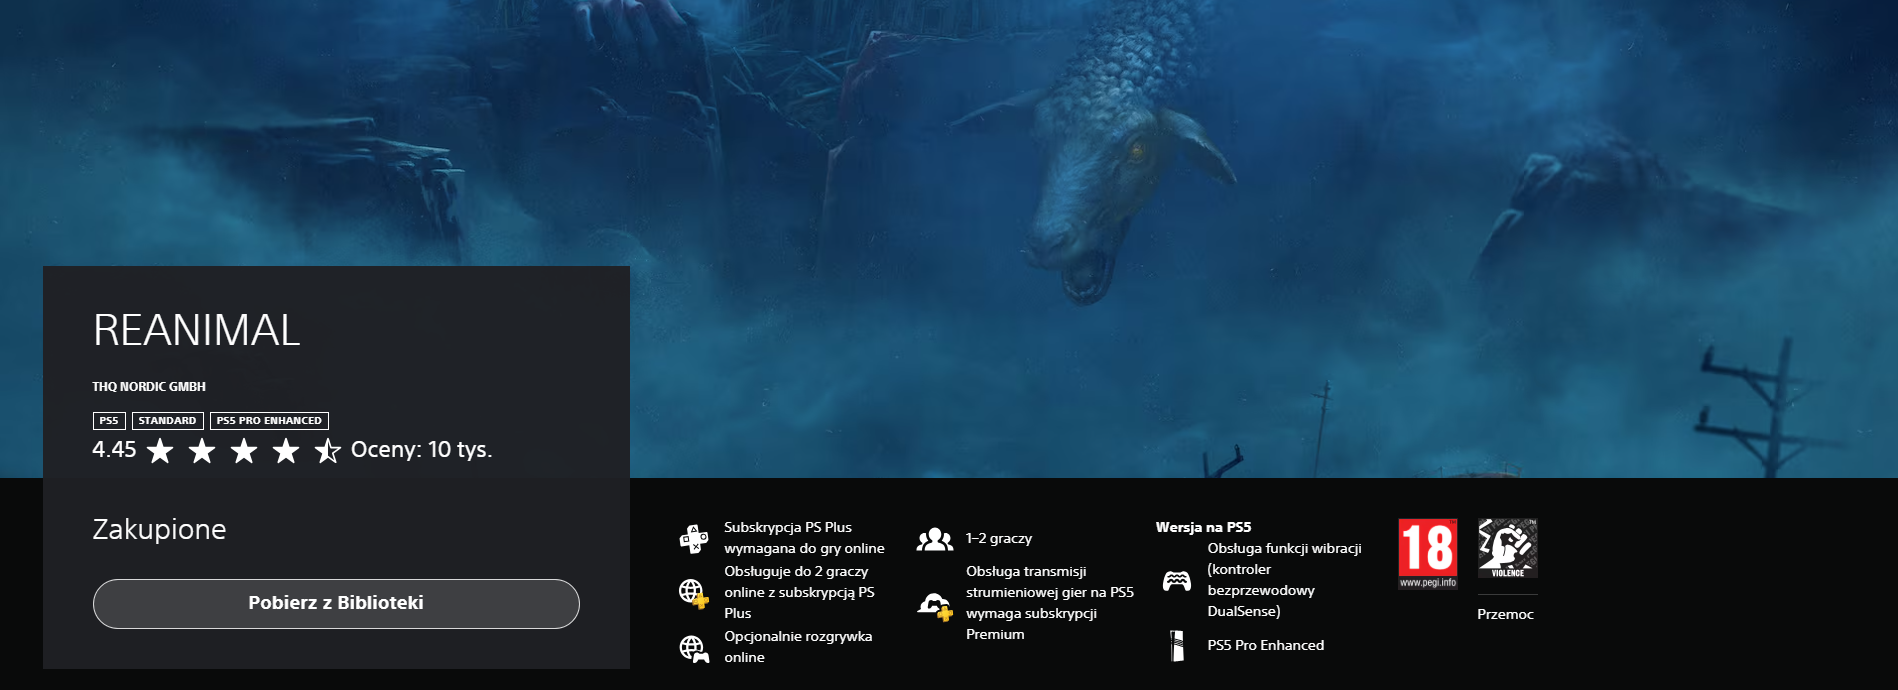Click the THQ NORDIC GMBH publisher name
1898x690 pixels.
point(149,387)
